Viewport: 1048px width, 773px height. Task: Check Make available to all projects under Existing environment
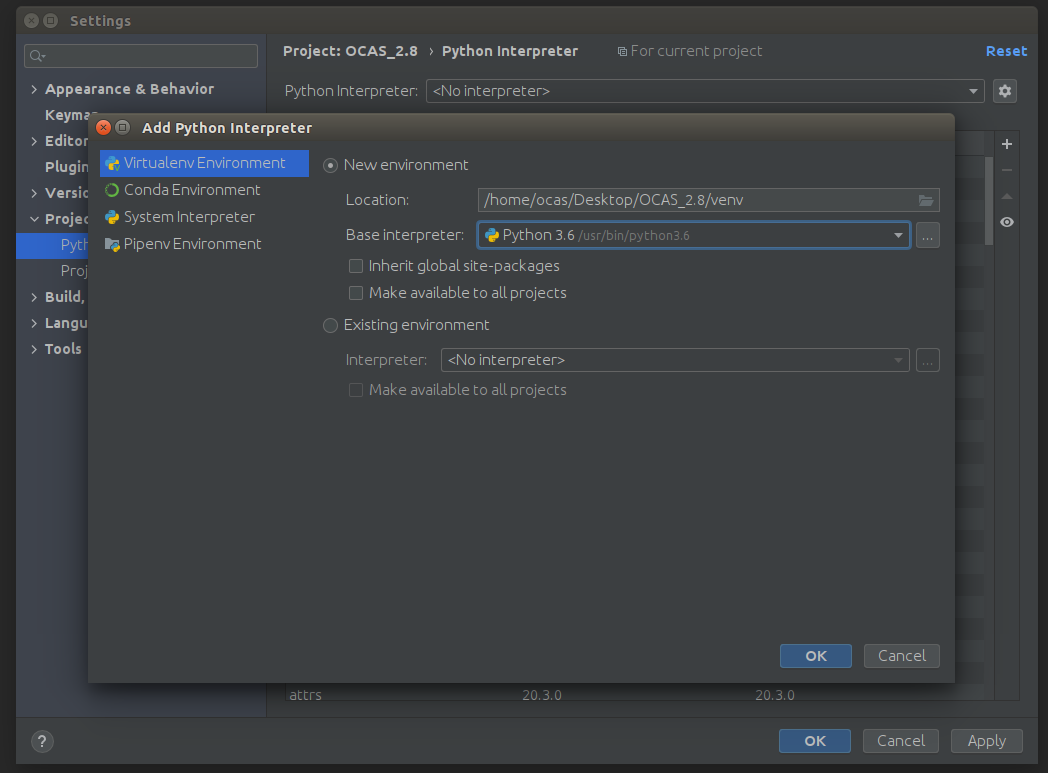click(x=356, y=390)
